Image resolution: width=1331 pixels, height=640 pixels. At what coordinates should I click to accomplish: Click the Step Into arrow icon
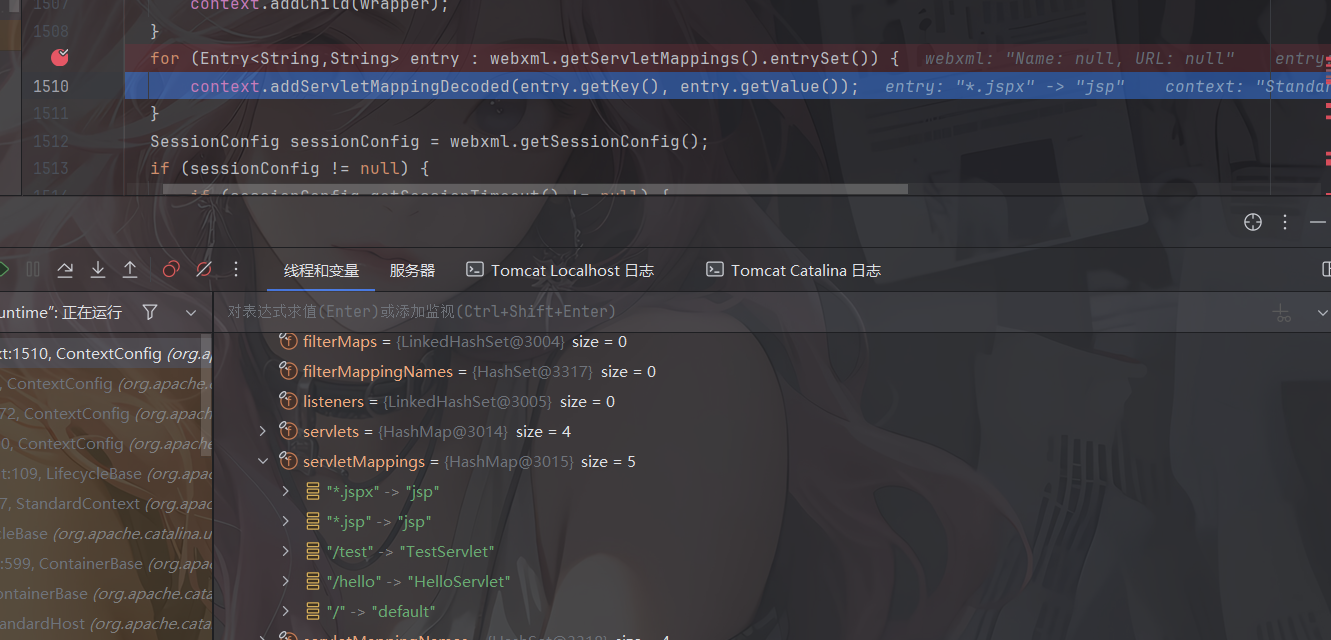pyautogui.click(x=98, y=270)
